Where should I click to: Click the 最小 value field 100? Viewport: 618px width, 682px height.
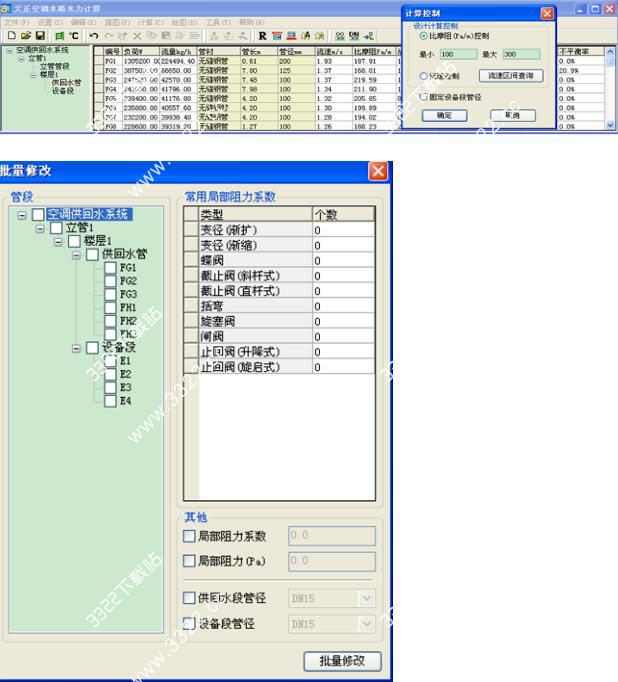[x=458, y=54]
